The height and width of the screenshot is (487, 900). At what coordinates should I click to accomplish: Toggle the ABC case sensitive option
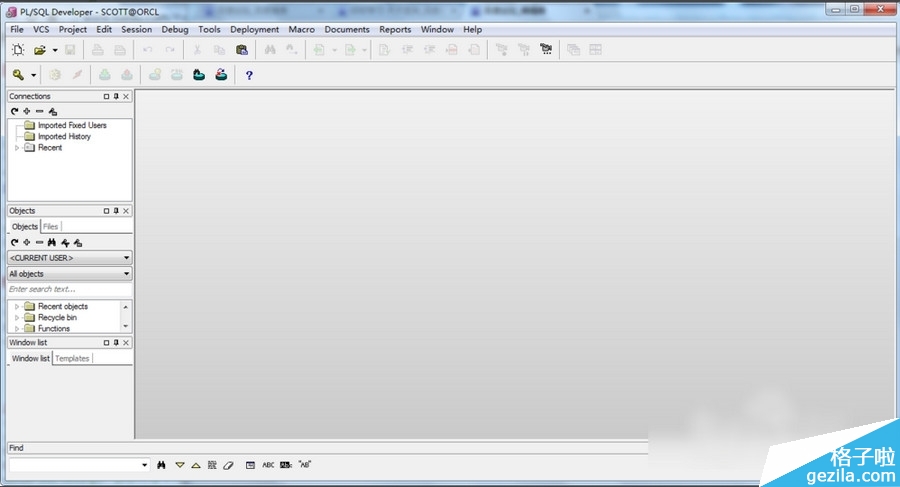coord(268,465)
